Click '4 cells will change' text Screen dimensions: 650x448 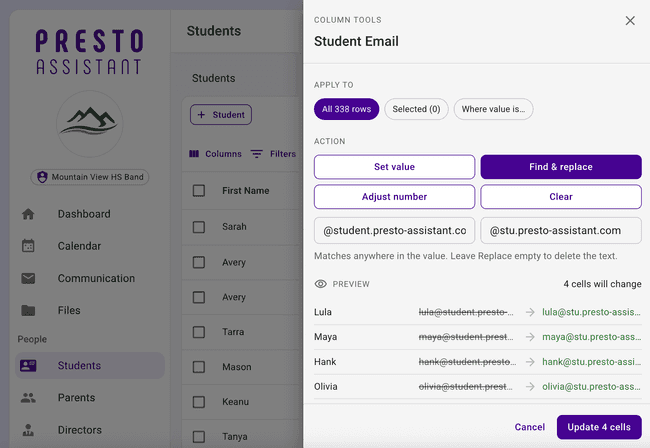602,284
